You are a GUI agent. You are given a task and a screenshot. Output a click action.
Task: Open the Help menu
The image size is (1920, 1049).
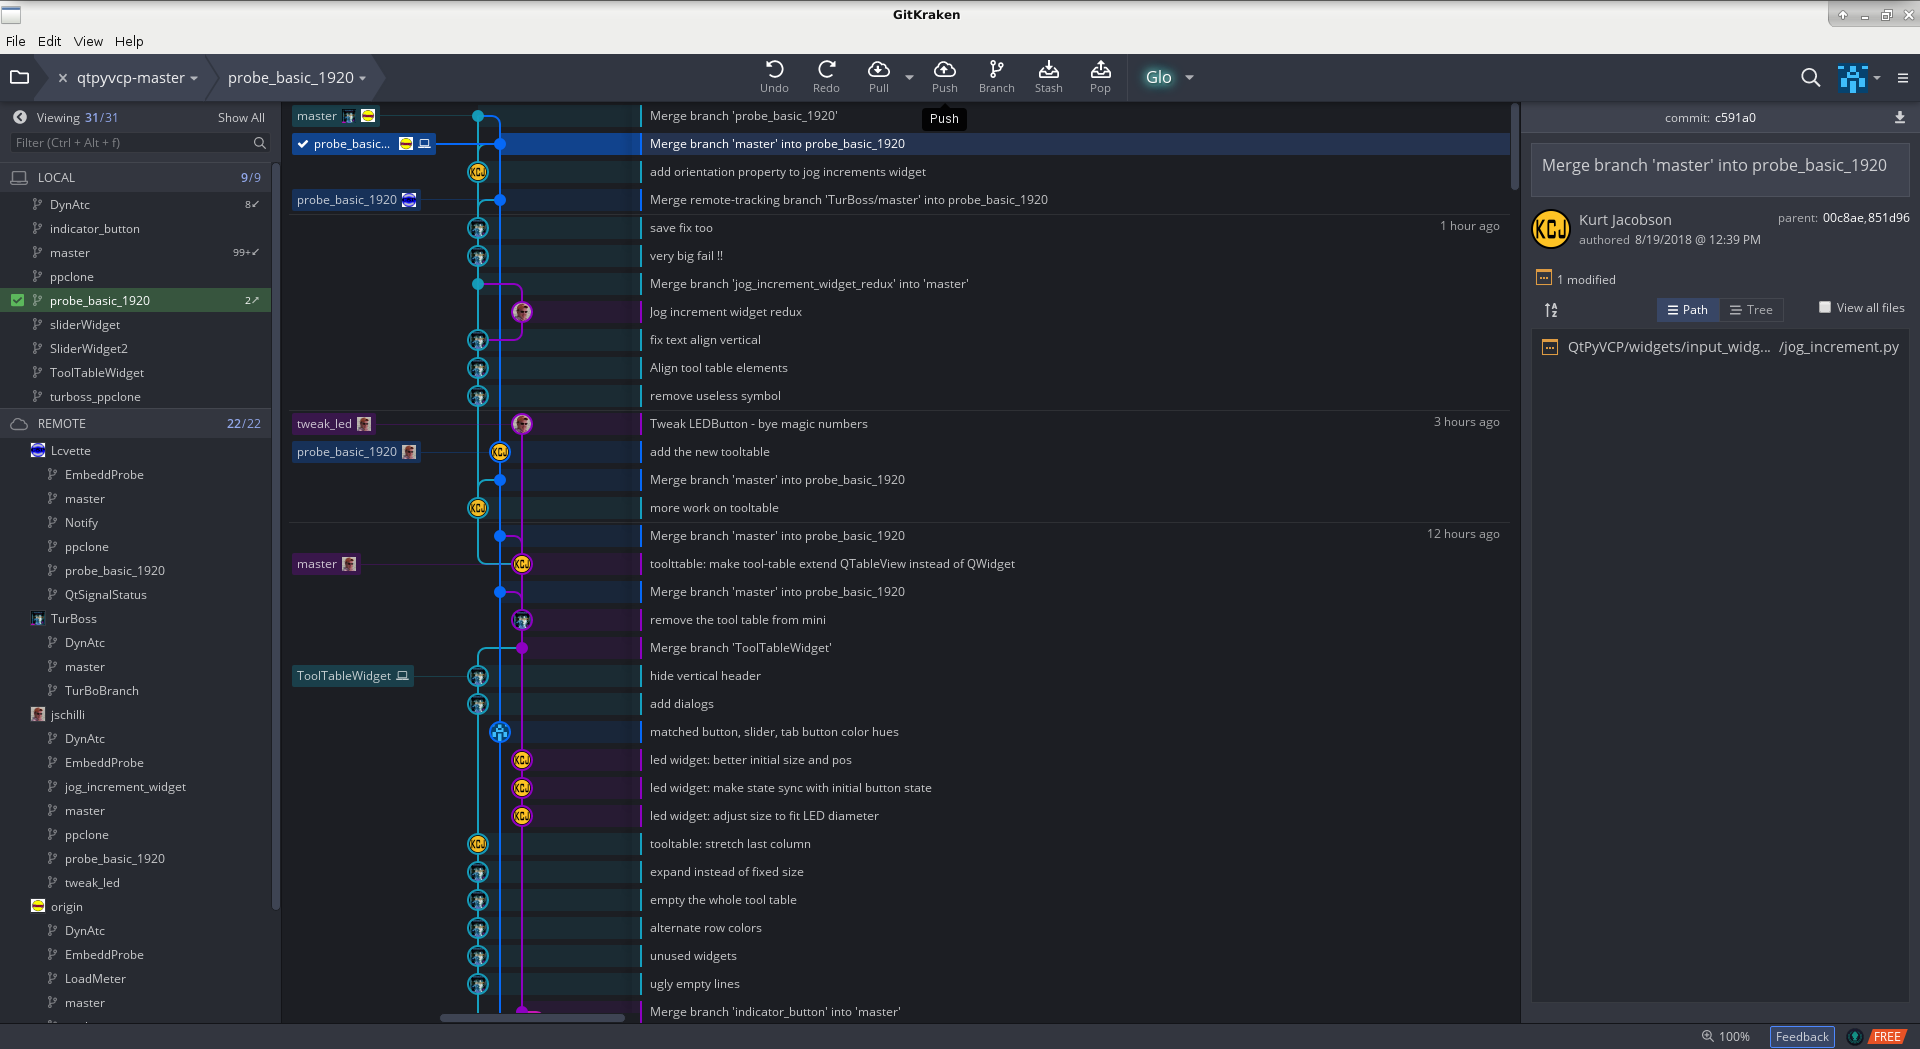coord(129,41)
